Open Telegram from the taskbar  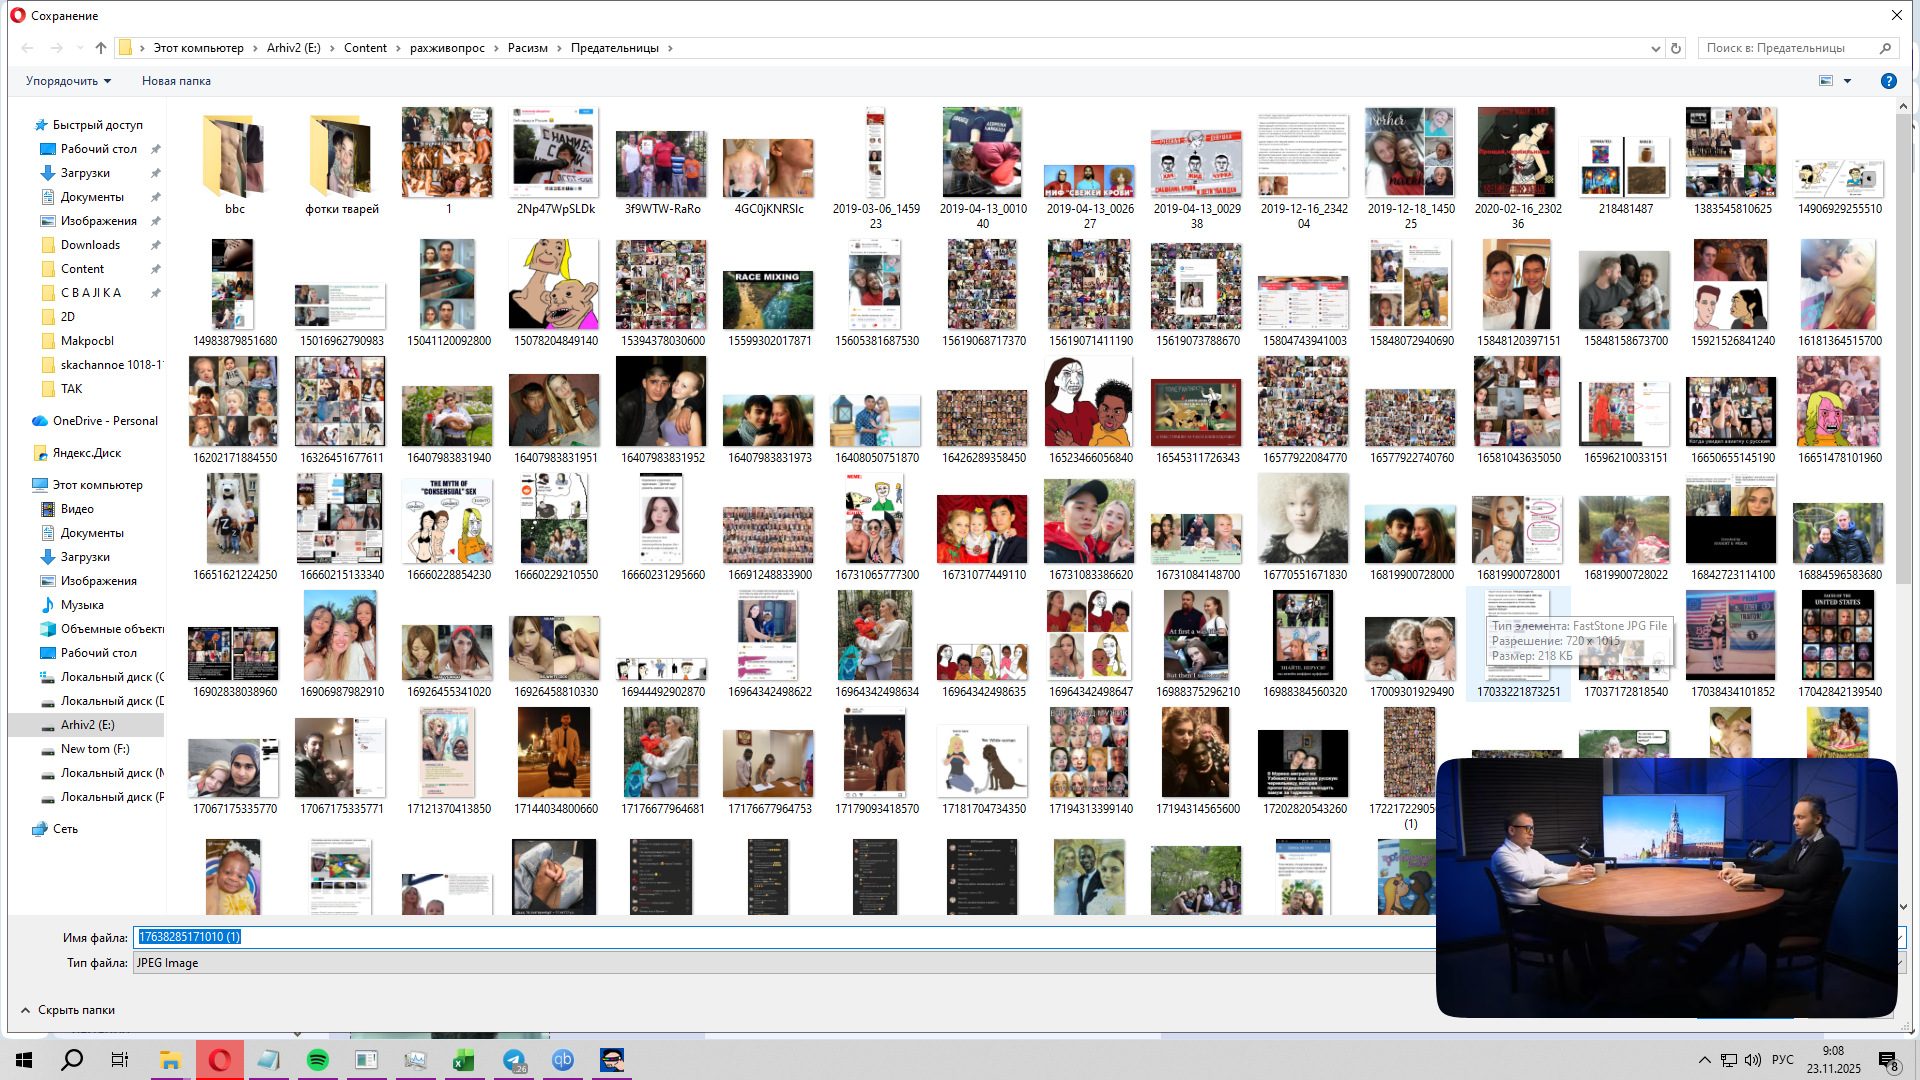pyautogui.click(x=514, y=1060)
